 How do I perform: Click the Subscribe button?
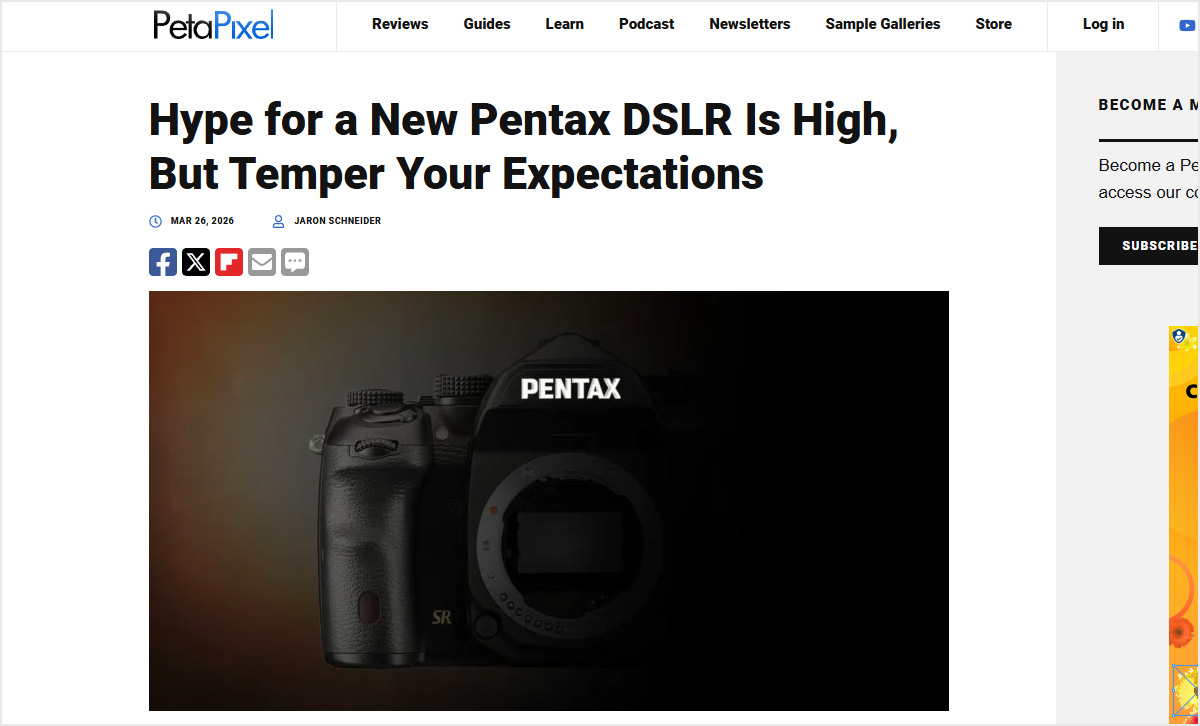point(1149,246)
